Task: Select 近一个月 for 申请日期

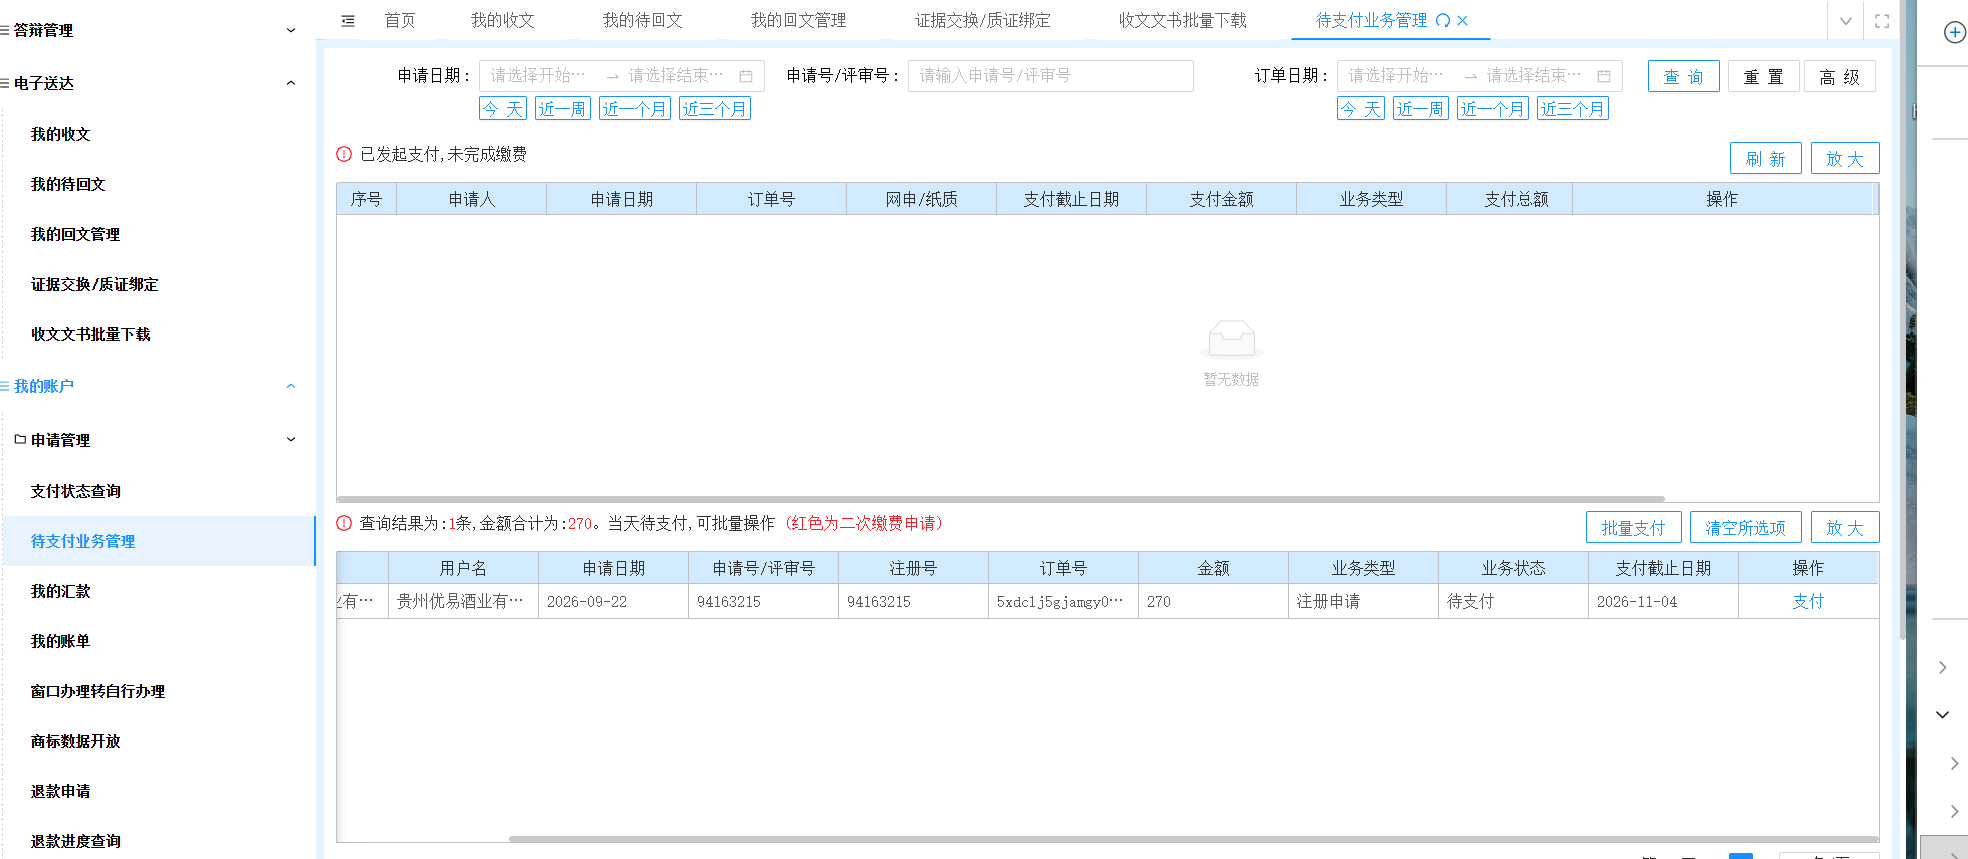Action: point(635,109)
